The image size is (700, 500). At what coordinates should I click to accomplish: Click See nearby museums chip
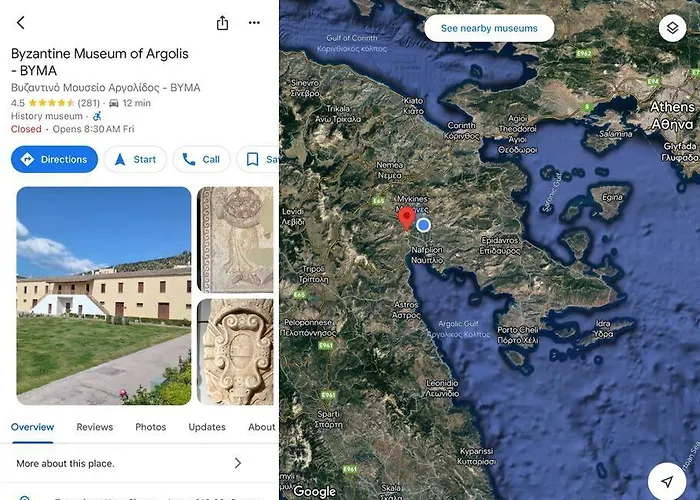489,28
